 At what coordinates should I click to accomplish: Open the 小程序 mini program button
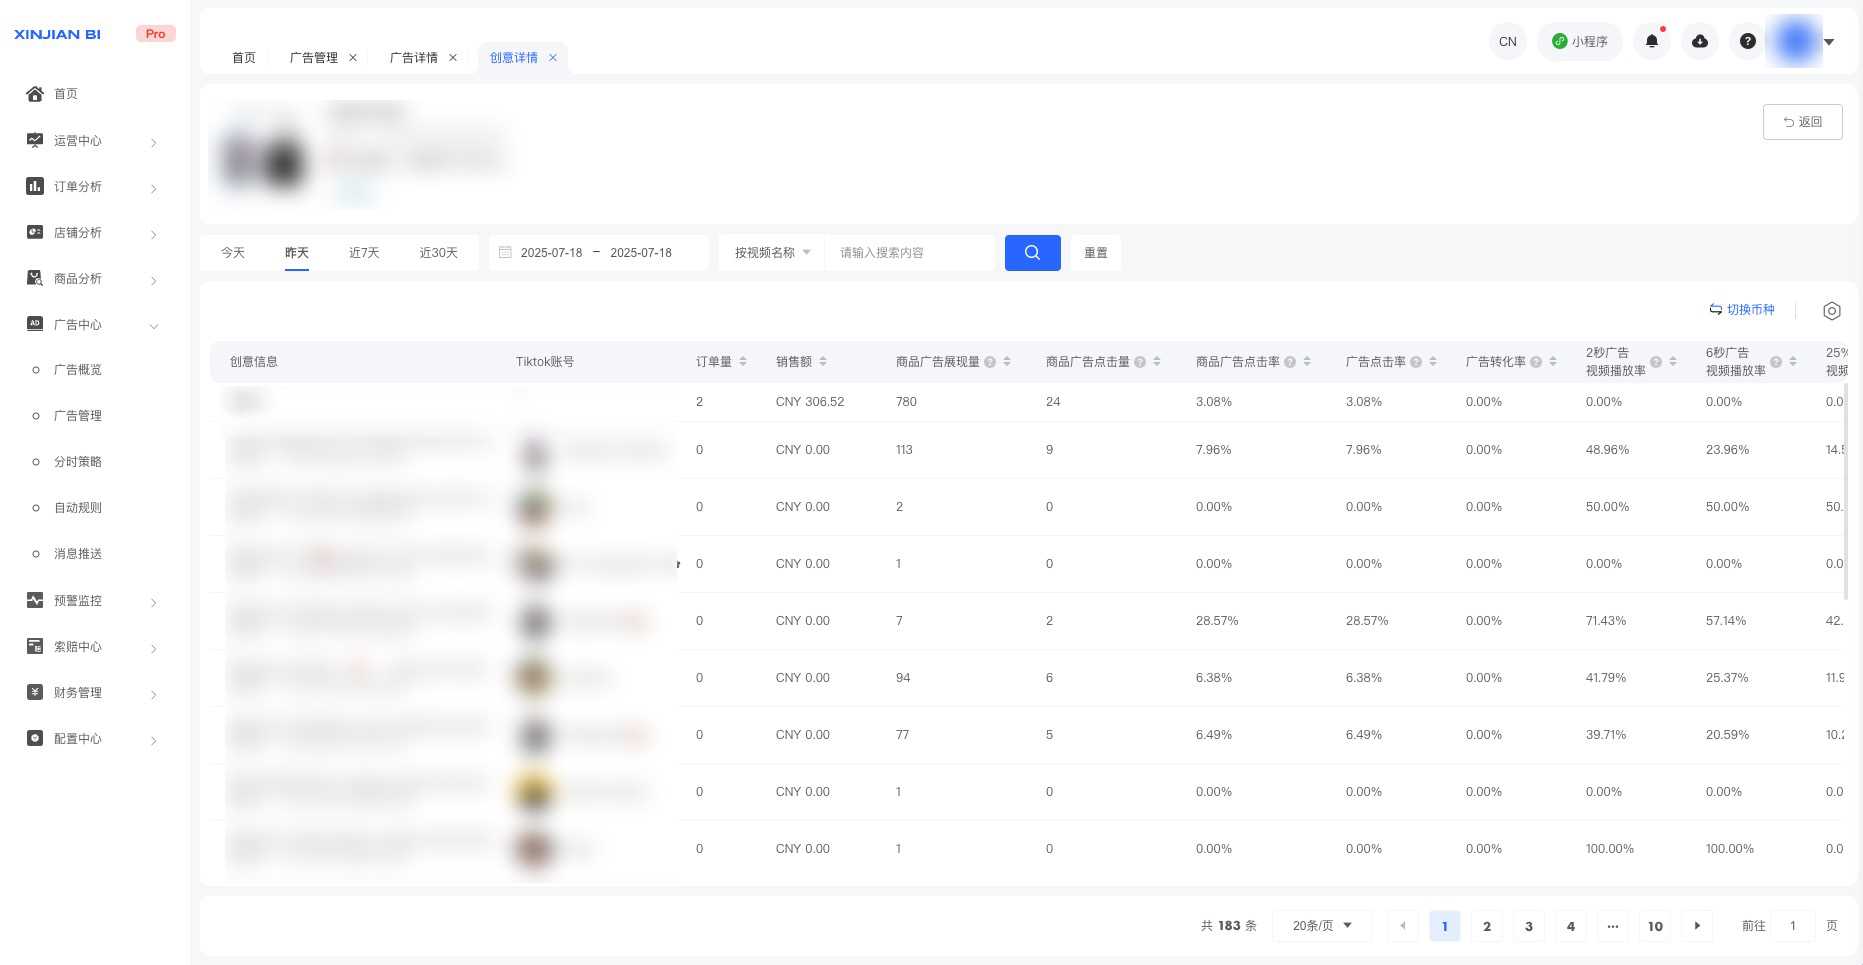coord(1580,41)
